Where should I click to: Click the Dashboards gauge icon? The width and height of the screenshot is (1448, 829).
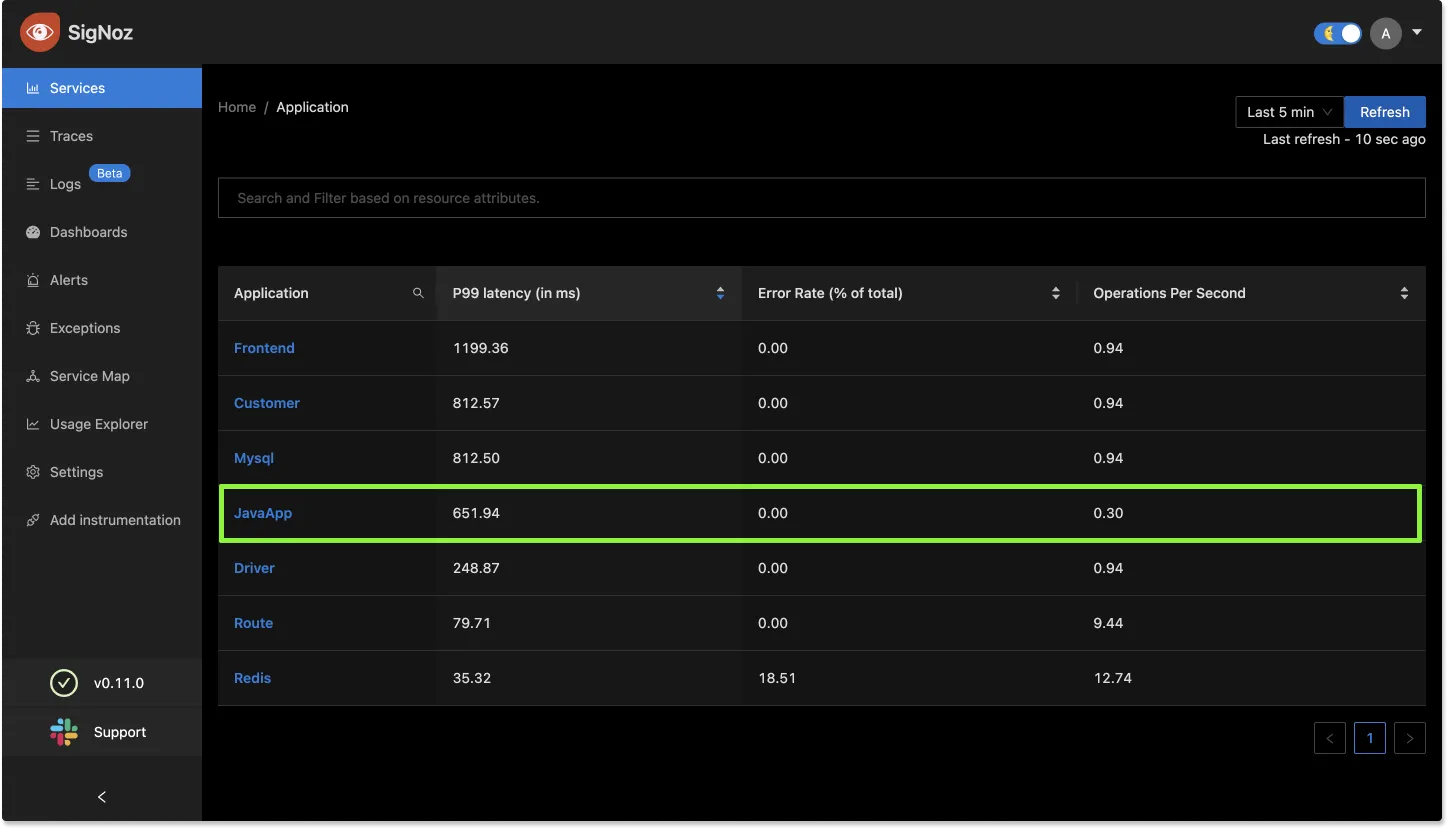coord(32,232)
